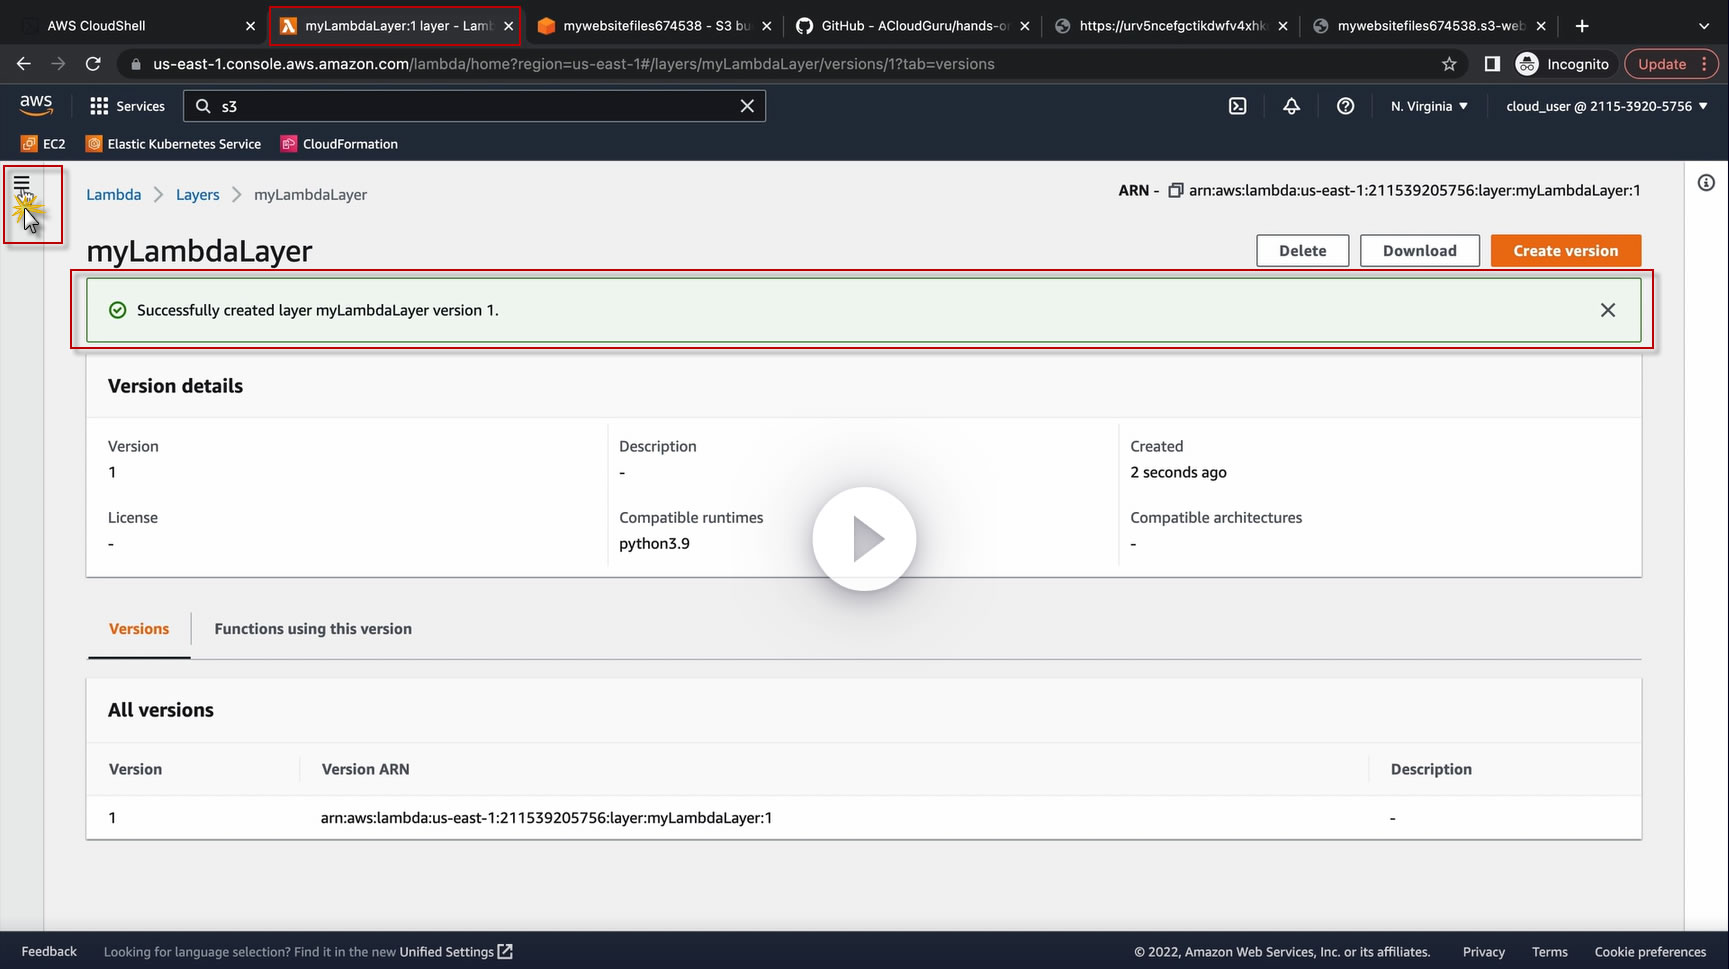Open the notifications bell icon
The width and height of the screenshot is (1729, 969).
tap(1292, 106)
